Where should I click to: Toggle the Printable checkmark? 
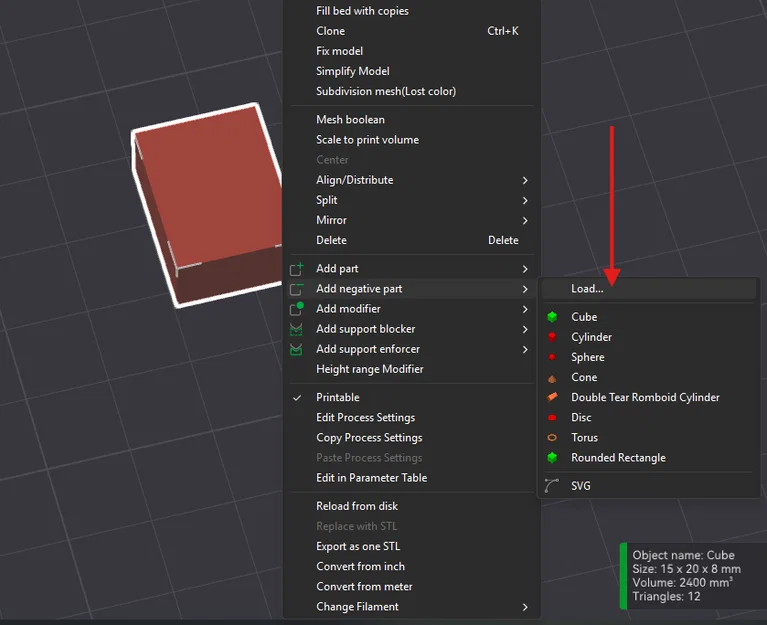[297, 398]
